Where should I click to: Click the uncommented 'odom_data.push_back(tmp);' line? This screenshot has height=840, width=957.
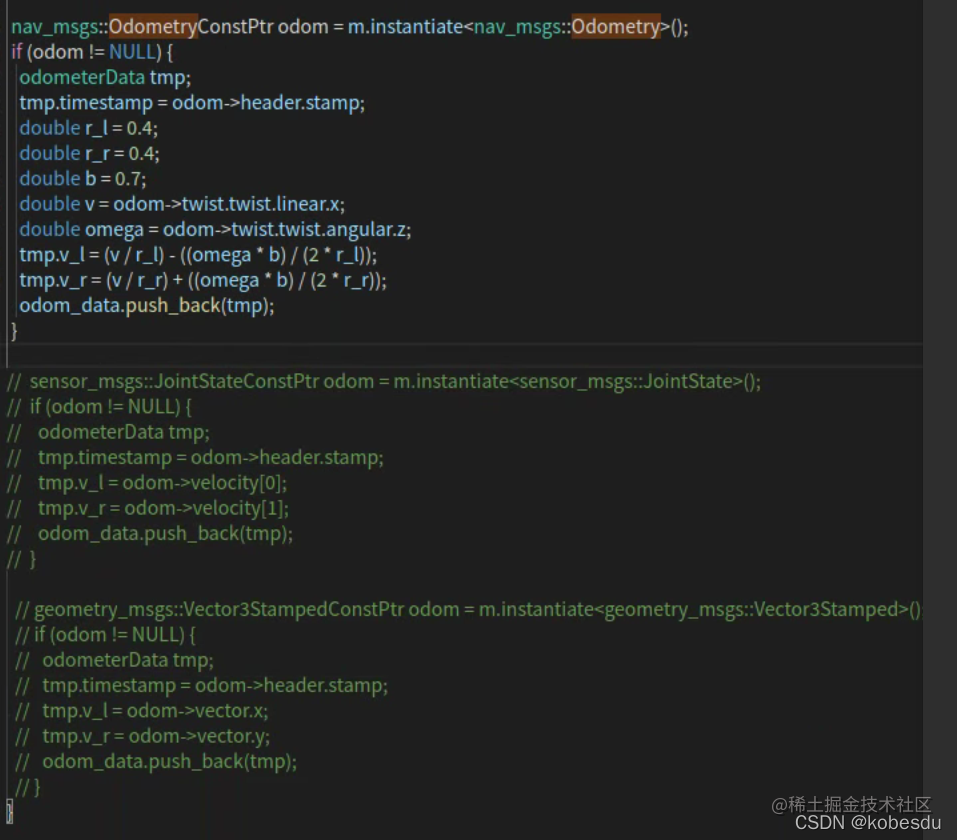coord(146,305)
